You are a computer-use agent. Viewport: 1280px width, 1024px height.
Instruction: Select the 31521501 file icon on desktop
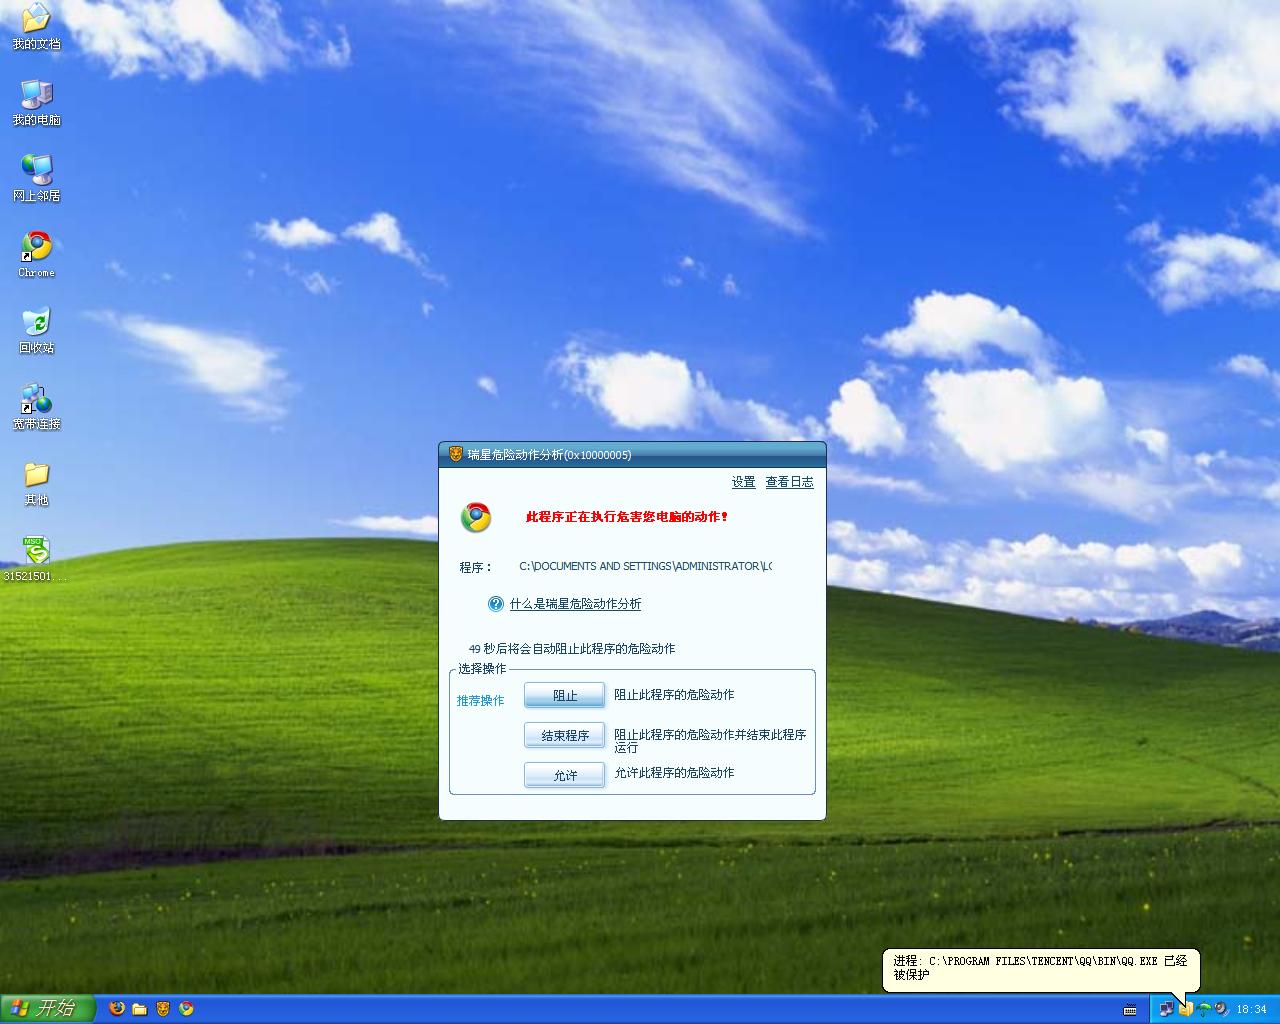(36, 559)
